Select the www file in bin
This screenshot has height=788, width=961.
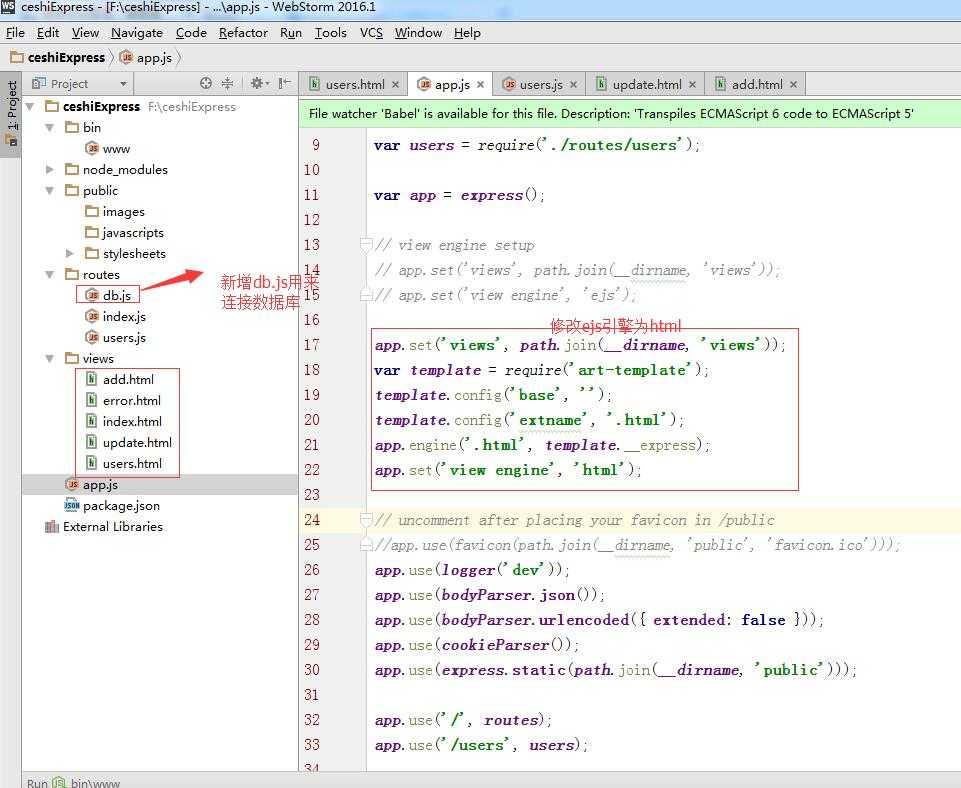click(108, 148)
